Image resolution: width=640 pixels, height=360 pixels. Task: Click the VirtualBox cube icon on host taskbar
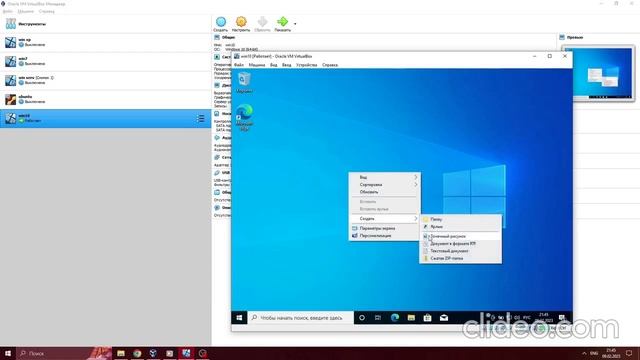tap(153, 353)
